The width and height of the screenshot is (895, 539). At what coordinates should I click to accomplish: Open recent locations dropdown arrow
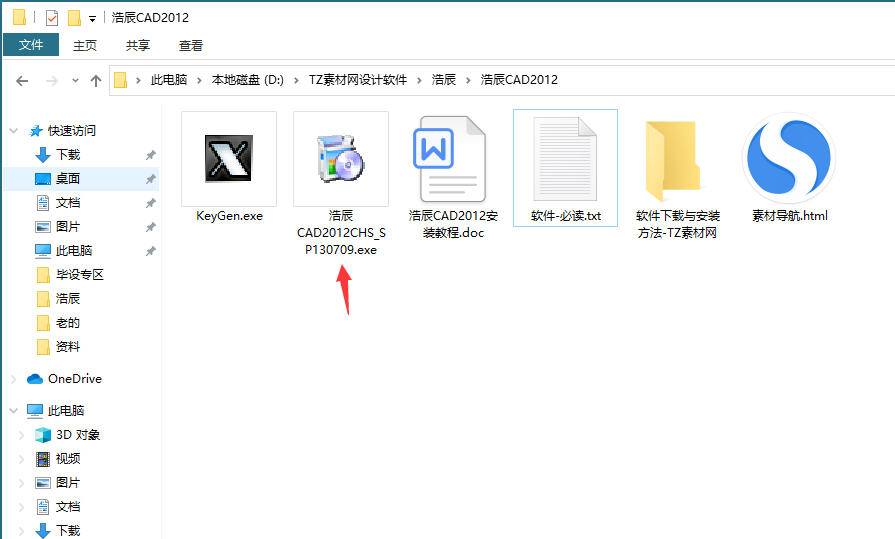pyautogui.click(x=75, y=81)
